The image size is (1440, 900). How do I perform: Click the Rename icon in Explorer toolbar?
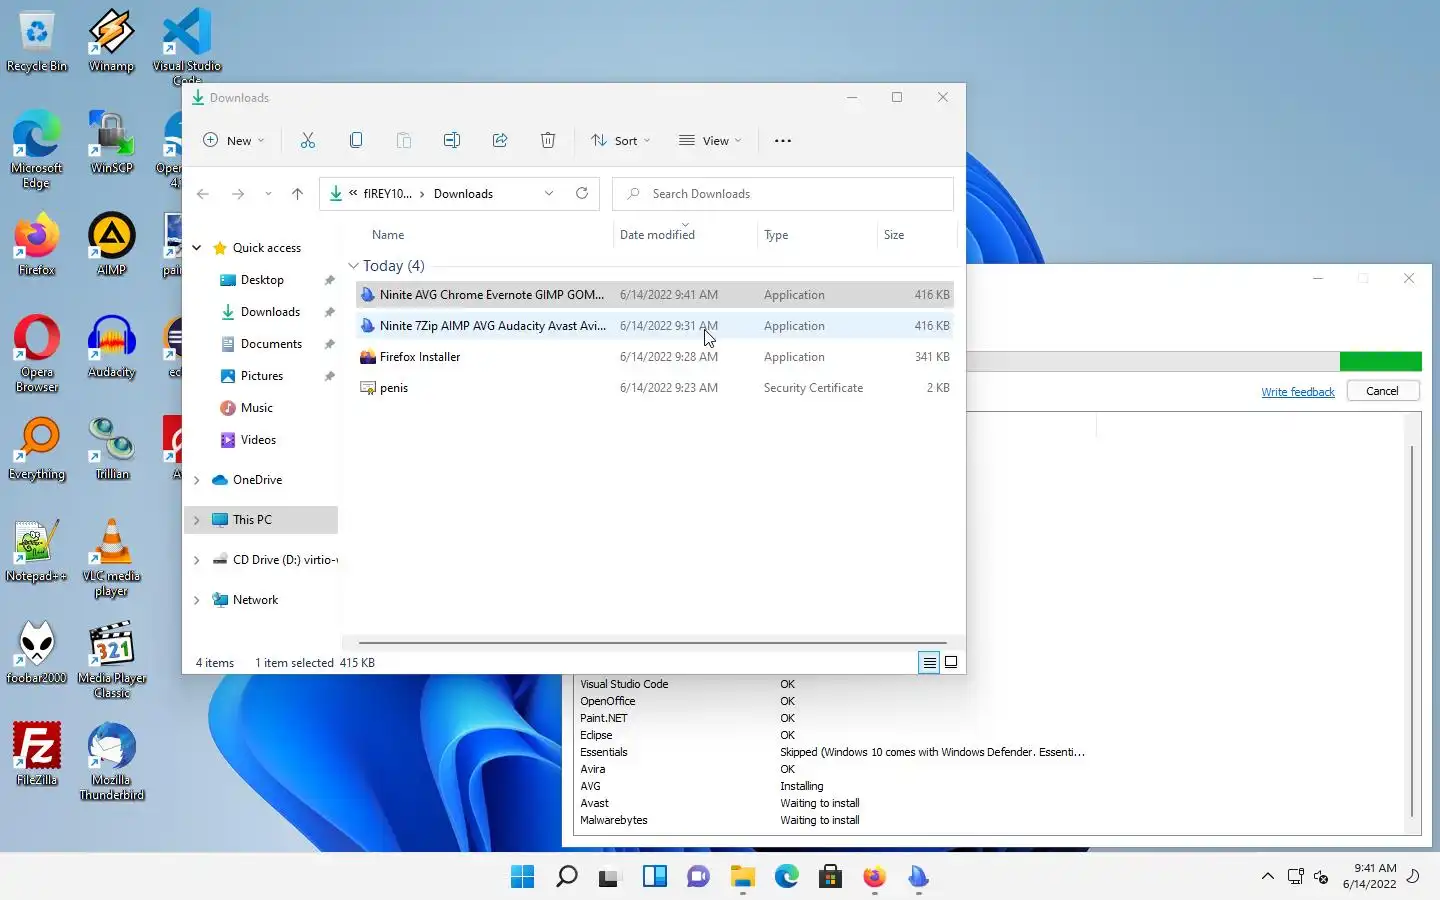point(452,140)
